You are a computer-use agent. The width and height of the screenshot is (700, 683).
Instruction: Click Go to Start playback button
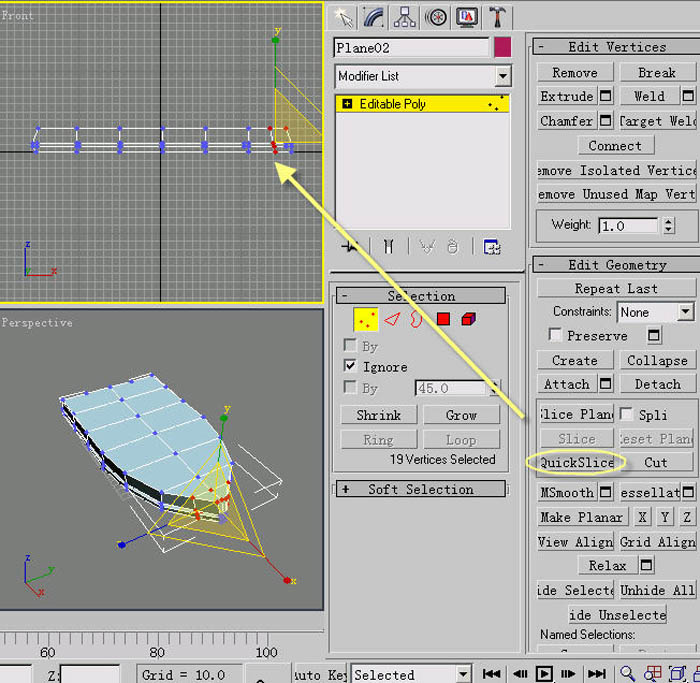pos(492,674)
